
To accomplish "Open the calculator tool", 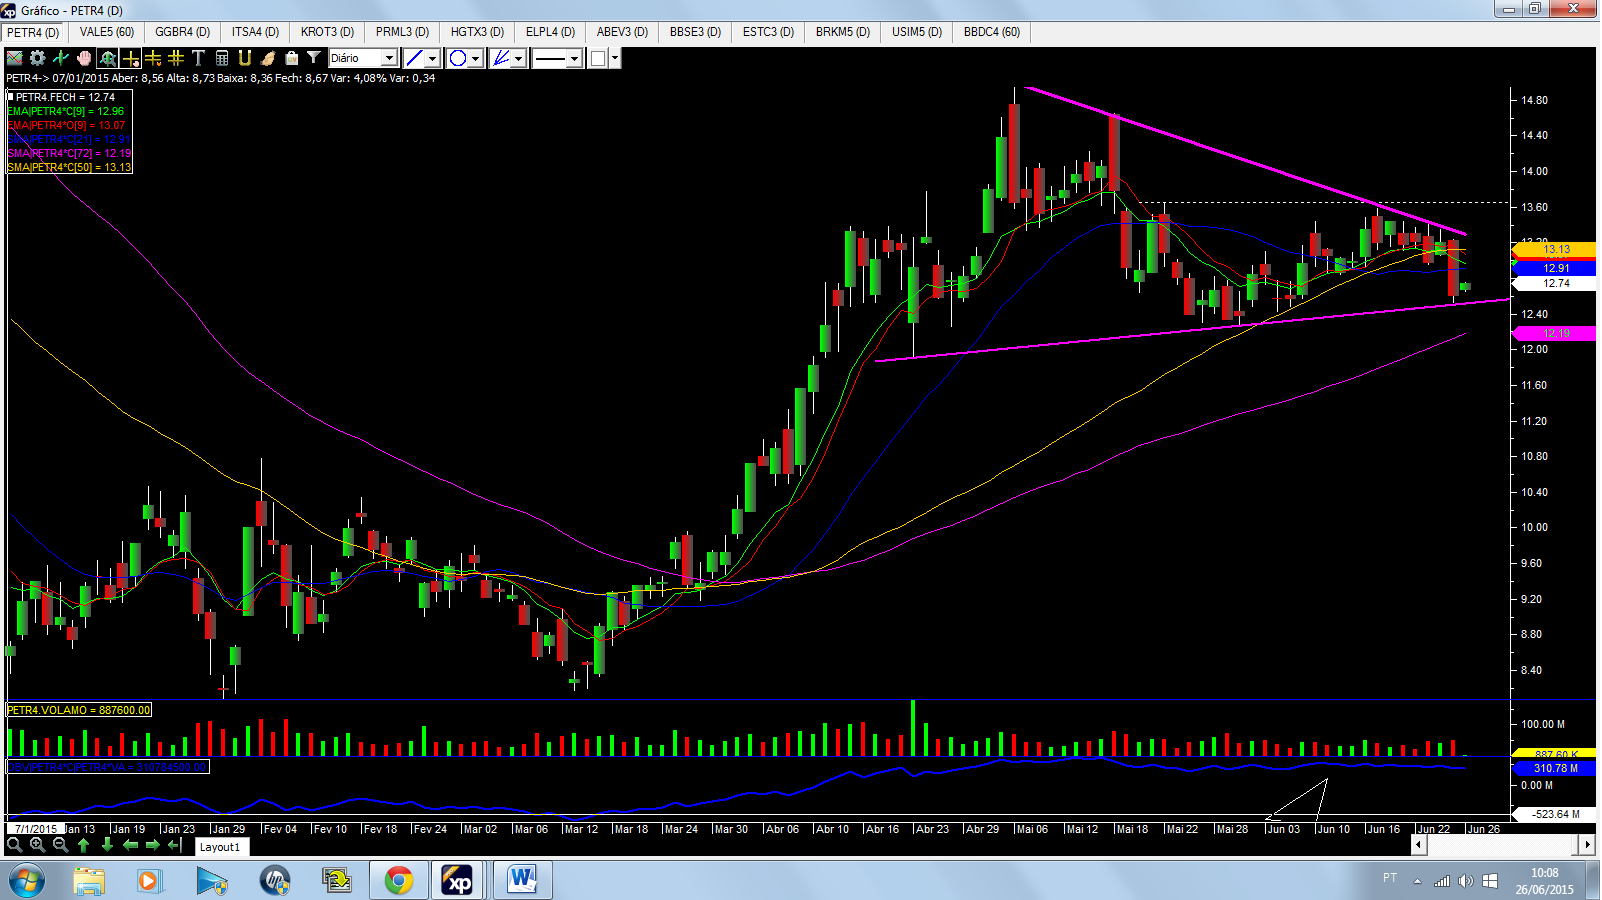I will [222, 58].
